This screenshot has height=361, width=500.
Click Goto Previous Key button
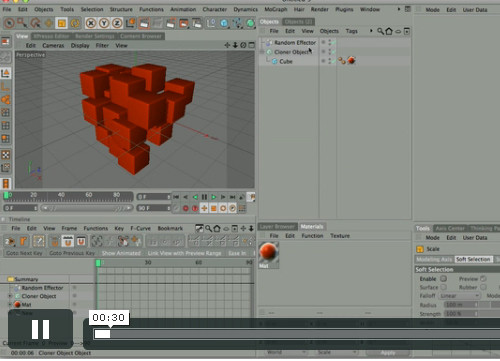coord(72,253)
